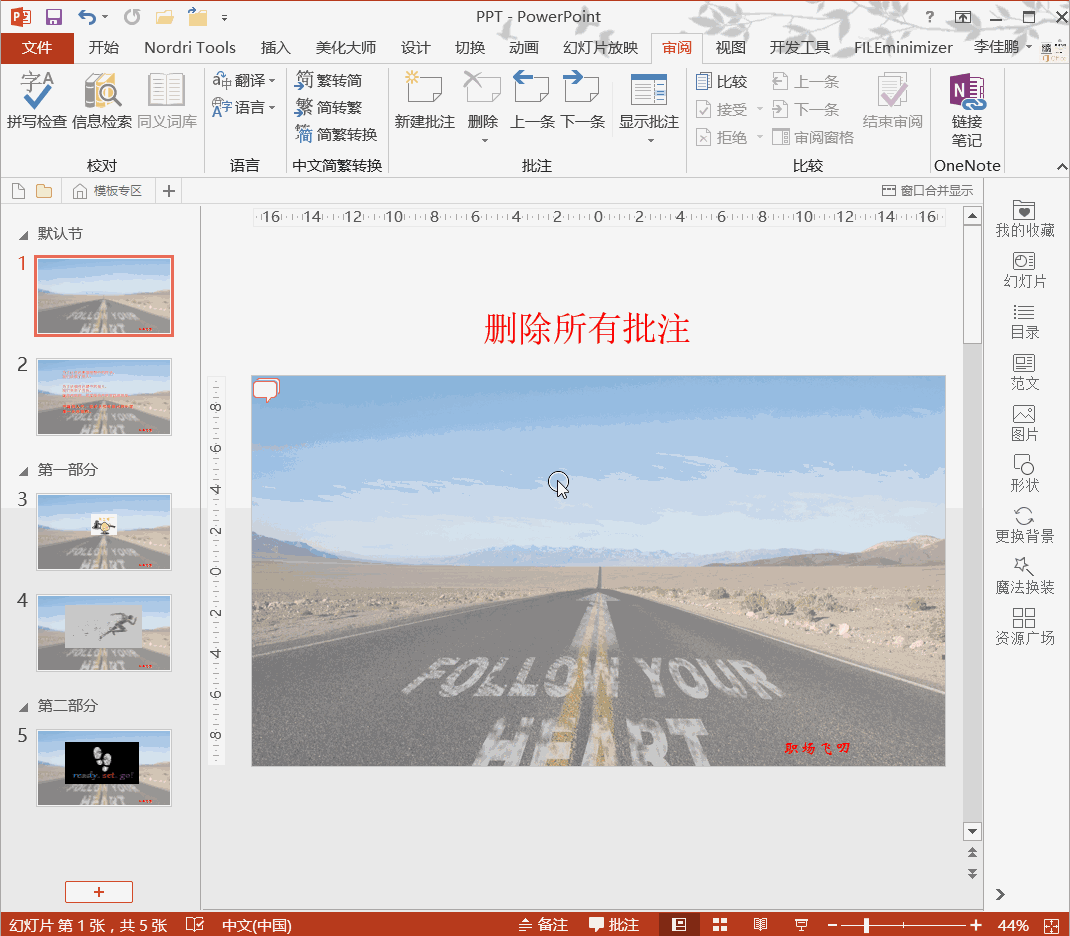Switch to the 开始 ribbon tab
This screenshot has height=936, width=1070.
(104, 47)
